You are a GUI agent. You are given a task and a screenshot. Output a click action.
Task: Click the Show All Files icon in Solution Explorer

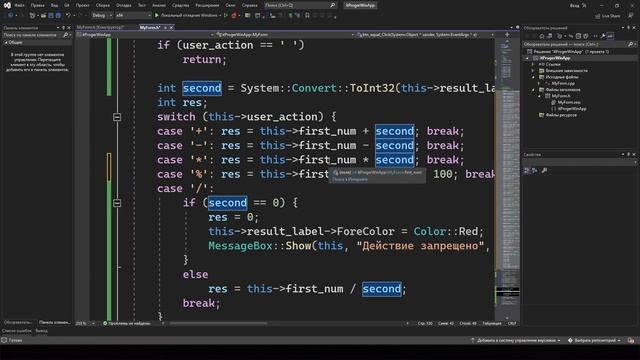(586, 36)
